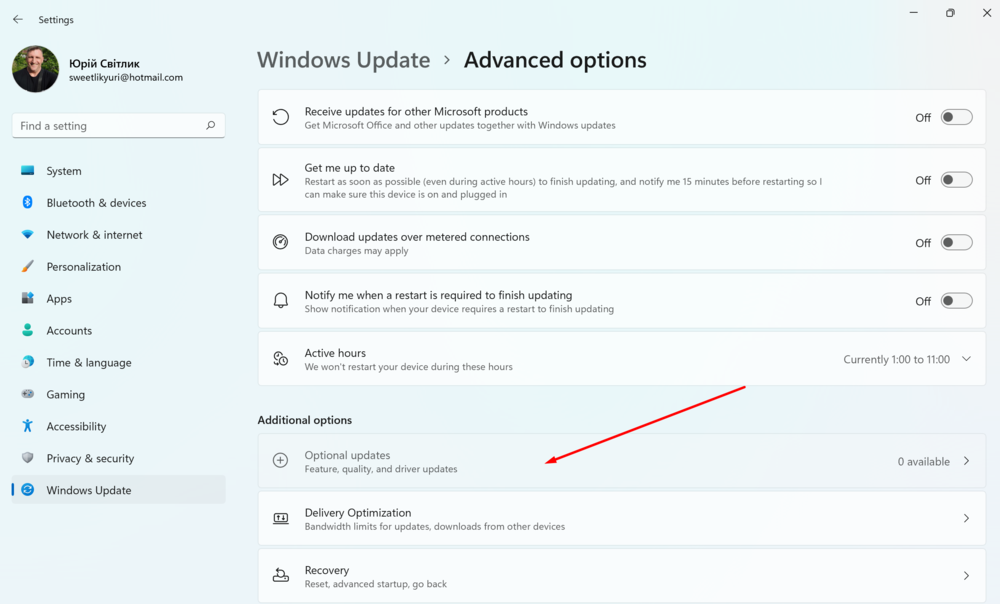Open the Accounts settings category
The image size is (1000, 604).
point(69,331)
